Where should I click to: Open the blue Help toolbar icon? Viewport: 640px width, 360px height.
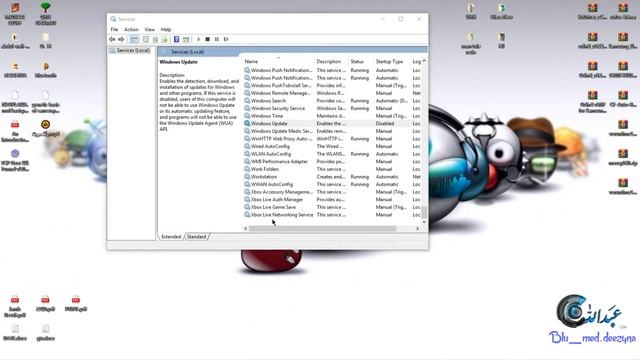coord(176,39)
